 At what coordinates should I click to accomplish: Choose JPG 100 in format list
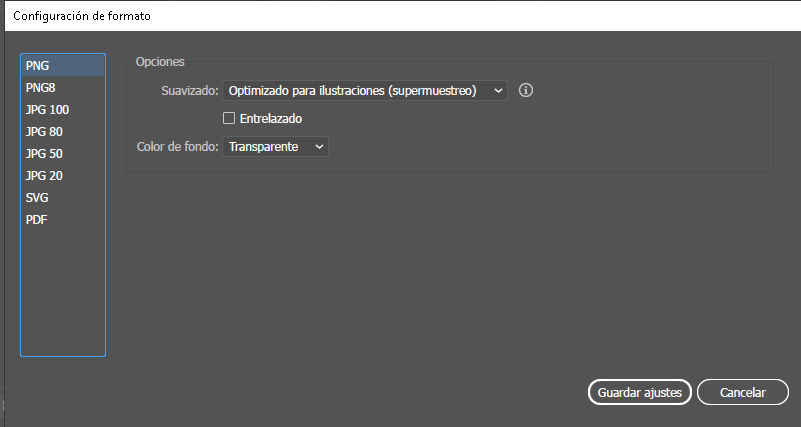(x=63, y=110)
